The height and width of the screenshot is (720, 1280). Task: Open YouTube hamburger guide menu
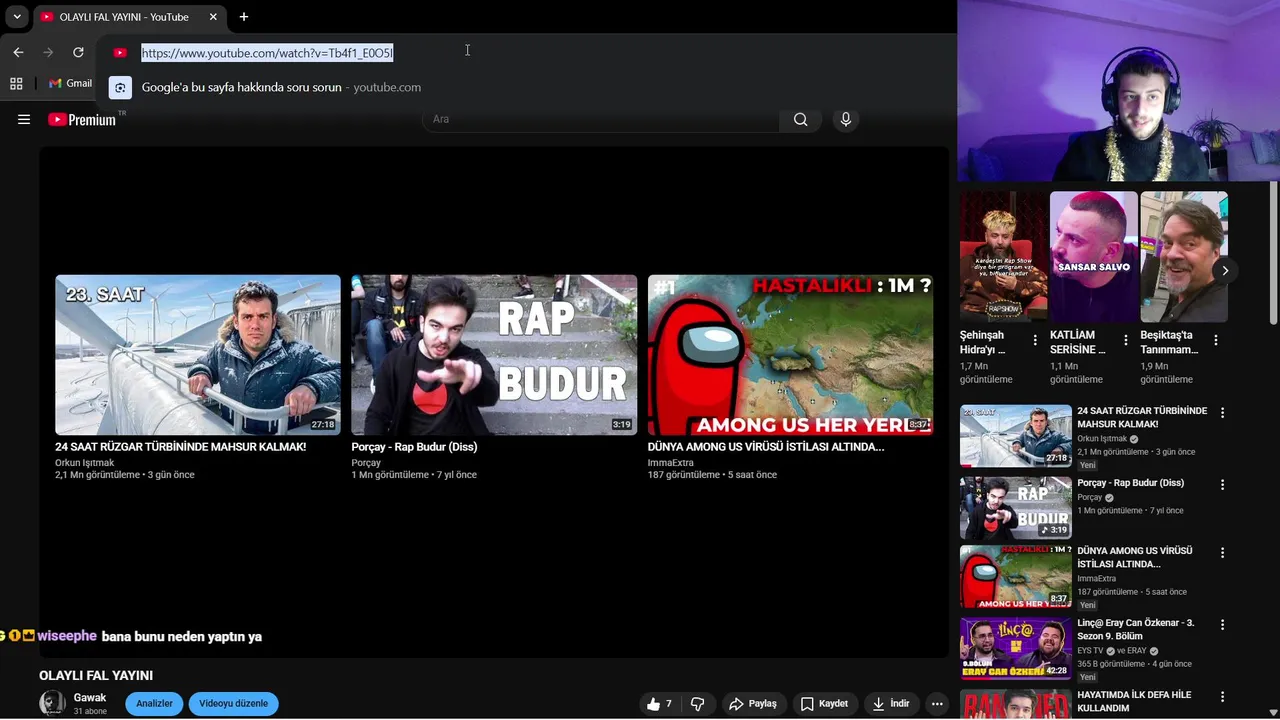[24, 119]
